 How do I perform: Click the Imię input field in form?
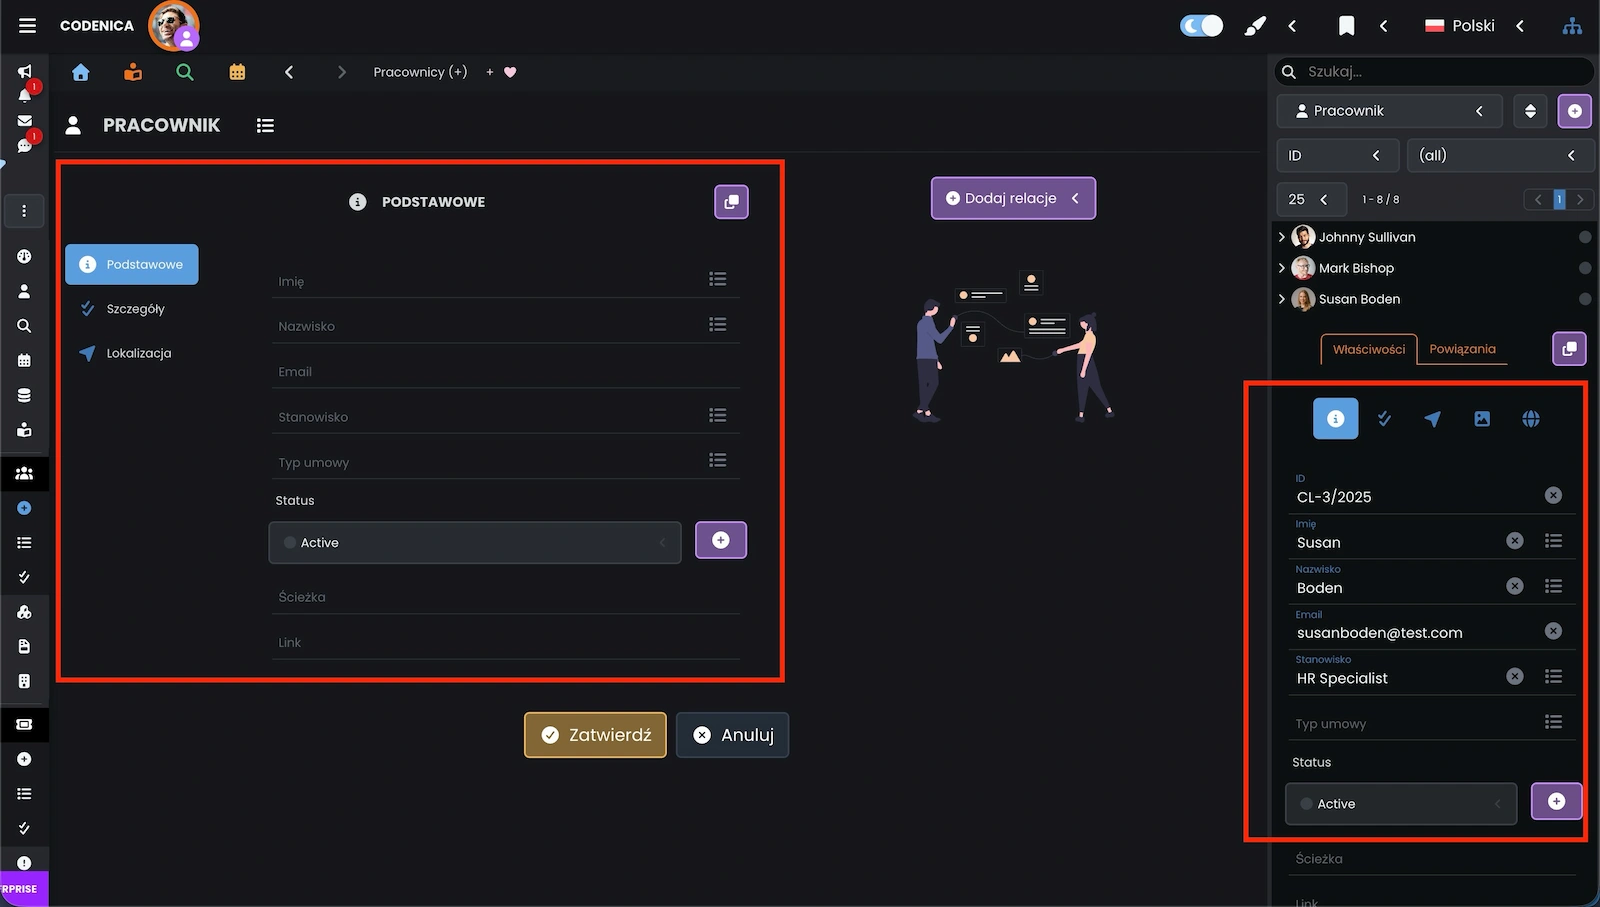coord(488,281)
